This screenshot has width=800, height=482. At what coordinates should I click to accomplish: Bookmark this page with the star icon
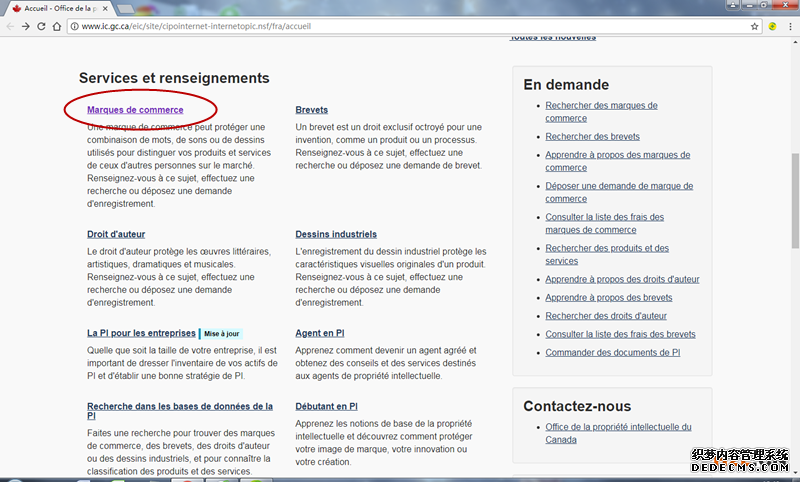(x=755, y=26)
